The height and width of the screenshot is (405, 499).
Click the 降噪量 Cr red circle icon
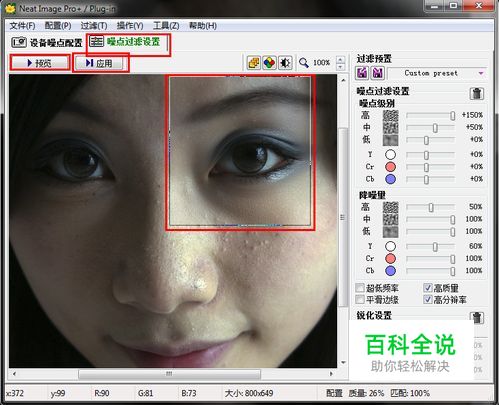click(390, 258)
